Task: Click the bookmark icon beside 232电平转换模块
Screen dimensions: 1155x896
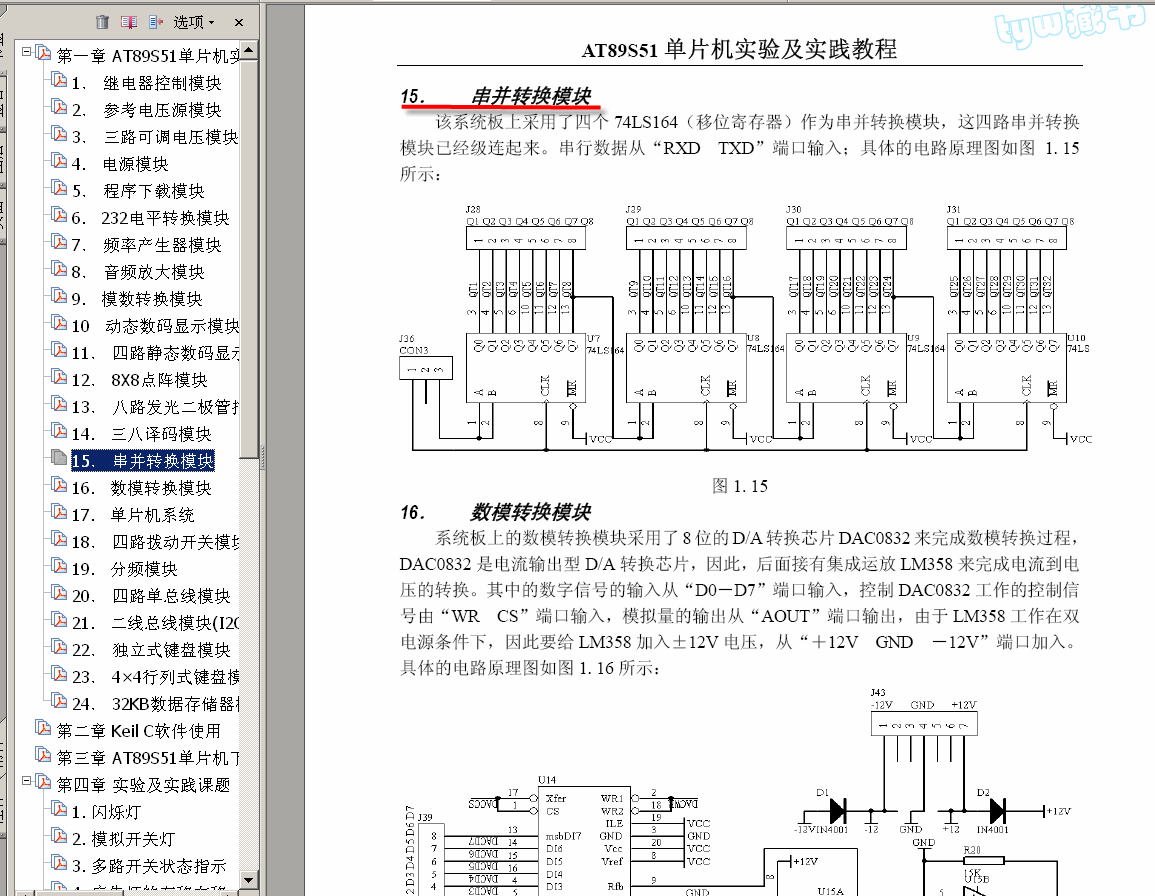Action: click(x=59, y=215)
